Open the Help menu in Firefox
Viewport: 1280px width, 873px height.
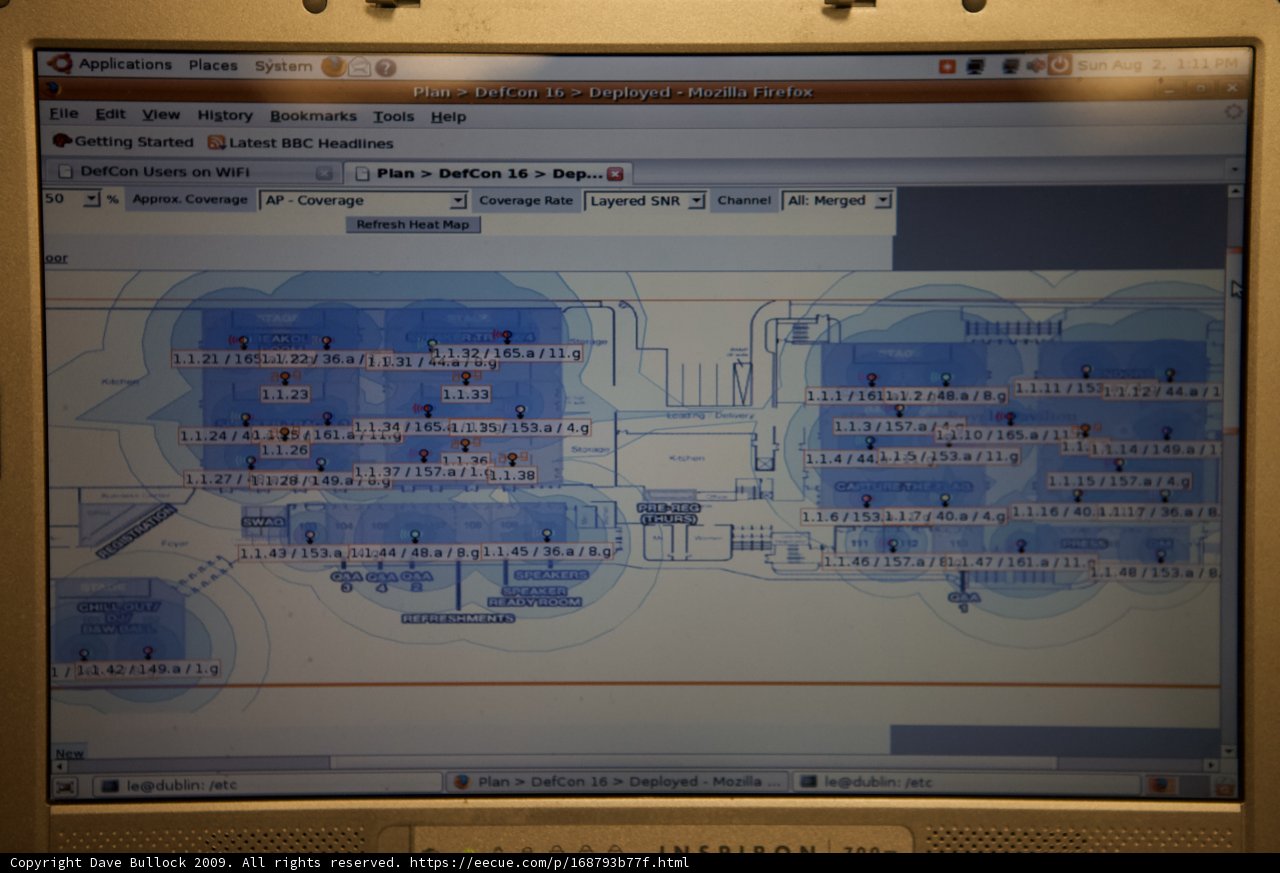448,117
